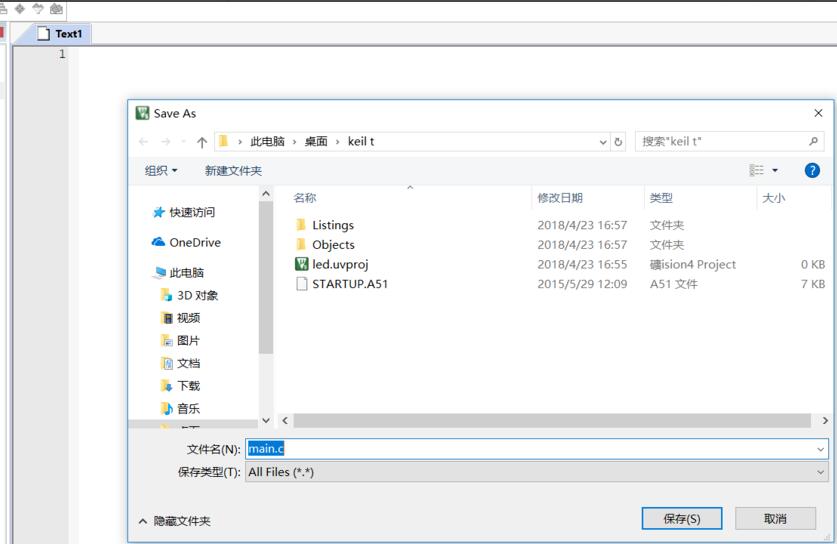
Task: Open the Listings folder
Action: click(x=332, y=225)
